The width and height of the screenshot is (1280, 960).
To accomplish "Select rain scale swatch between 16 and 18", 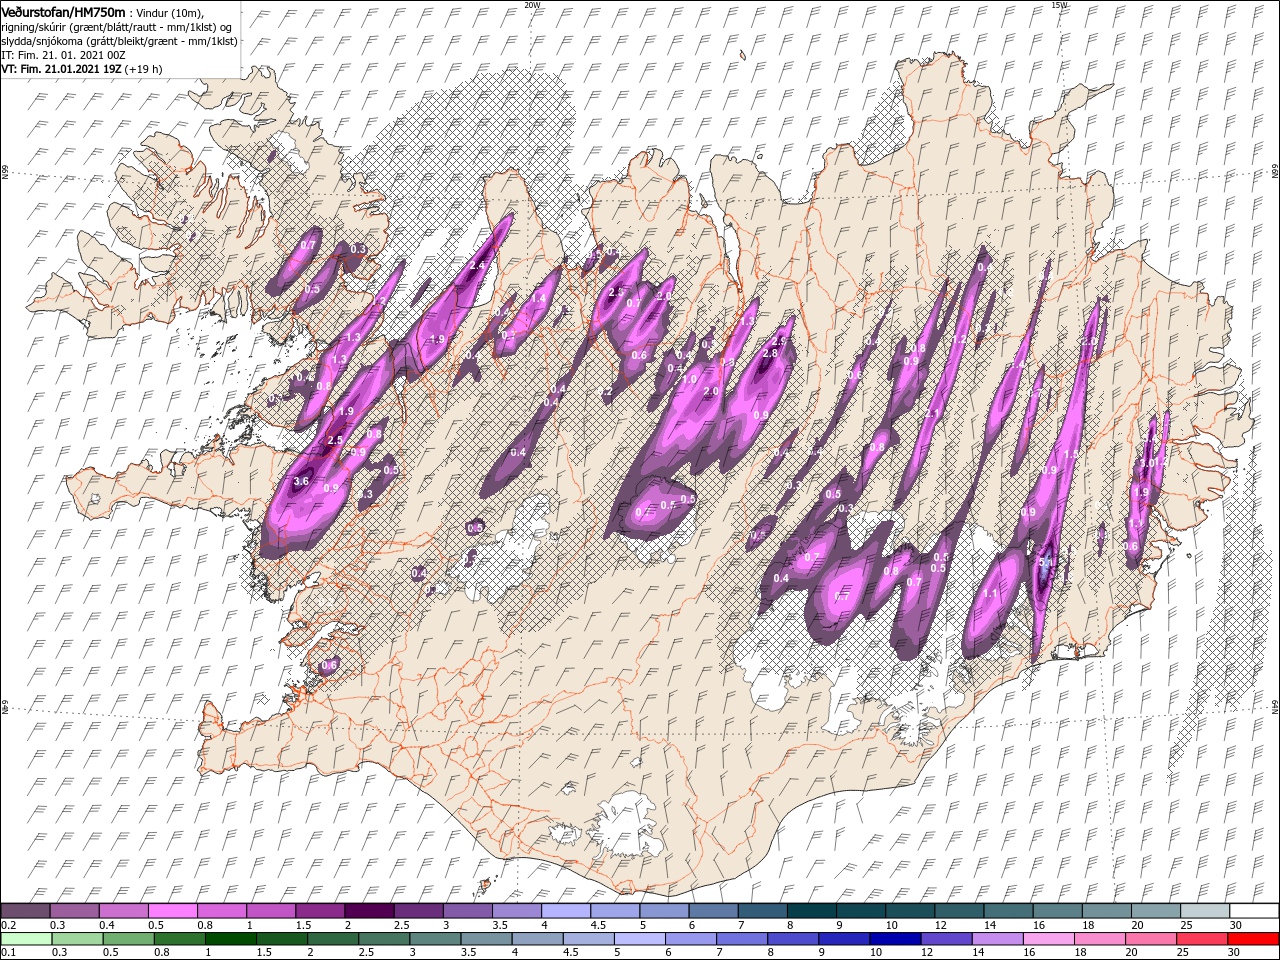I will (1046, 939).
